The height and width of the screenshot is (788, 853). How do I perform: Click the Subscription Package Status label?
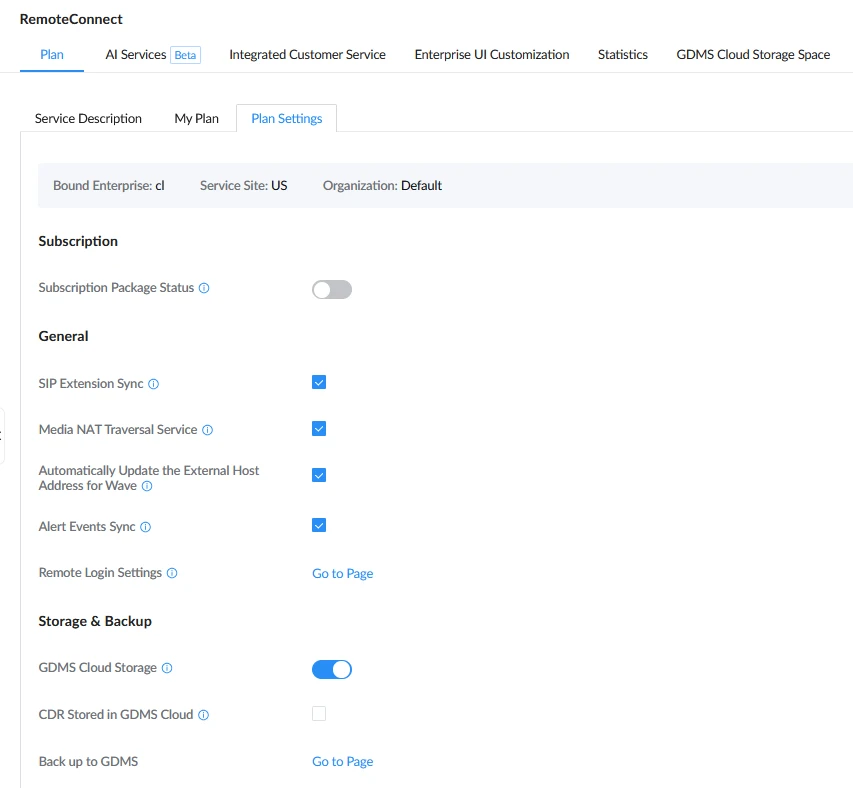116,287
